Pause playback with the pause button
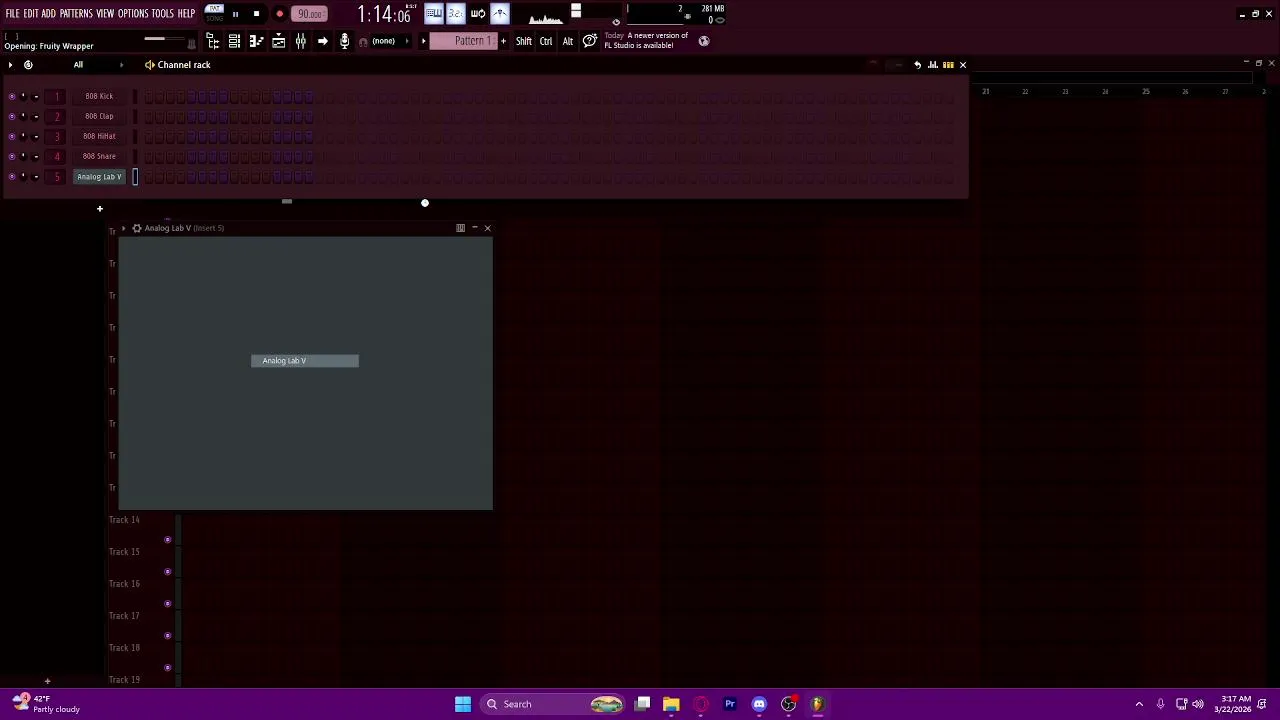Image resolution: width=1280 pixels, height=720 pixels. (235, 14)
